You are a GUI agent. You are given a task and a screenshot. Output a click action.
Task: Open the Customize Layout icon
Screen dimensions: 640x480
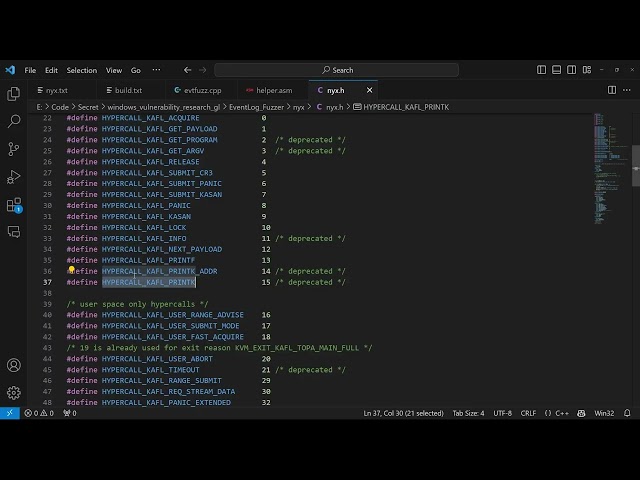(587, 70)
